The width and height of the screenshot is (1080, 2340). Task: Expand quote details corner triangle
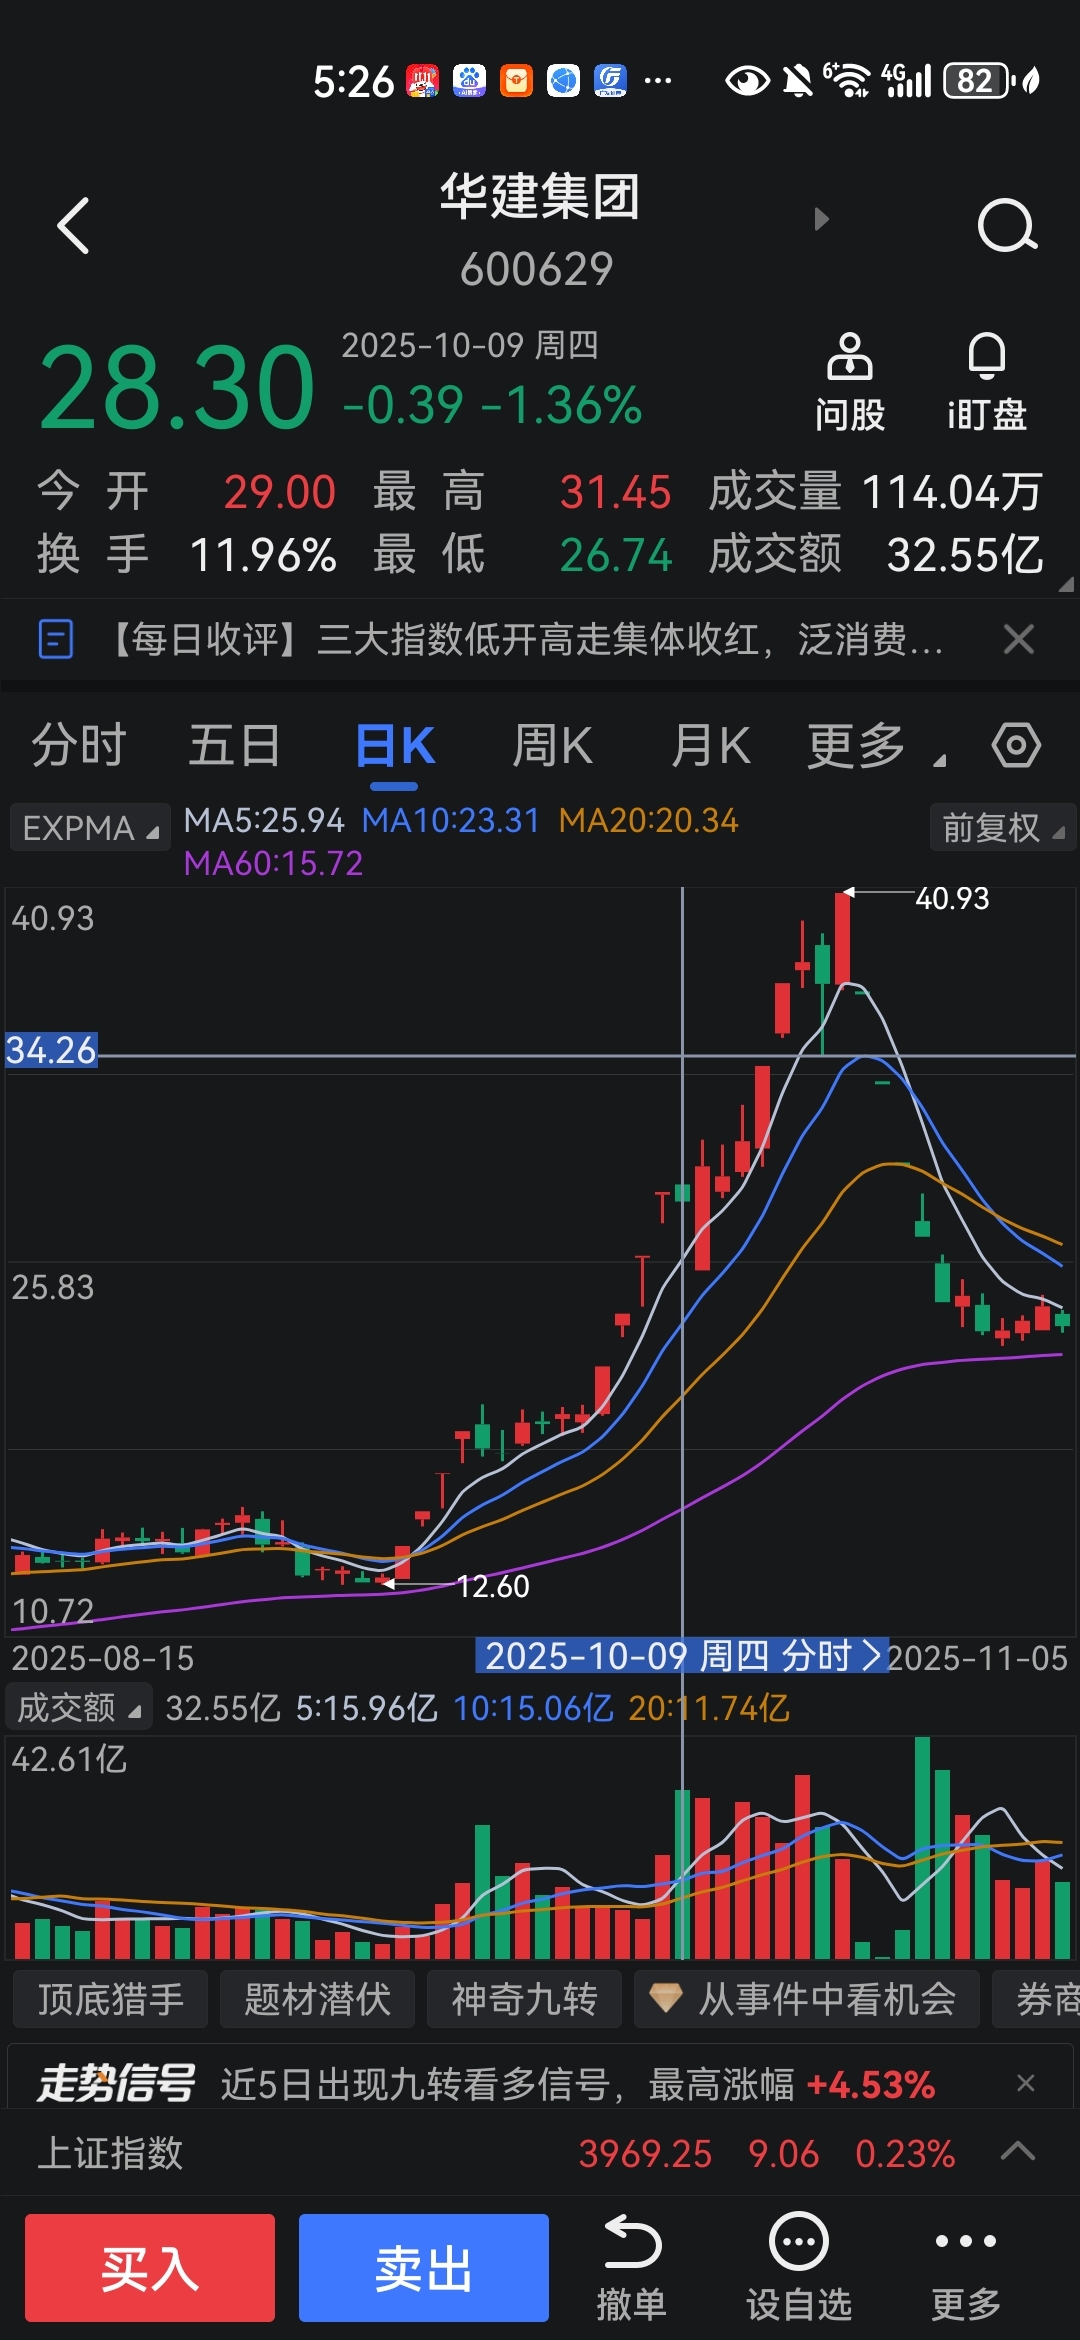click(1066, 584)
